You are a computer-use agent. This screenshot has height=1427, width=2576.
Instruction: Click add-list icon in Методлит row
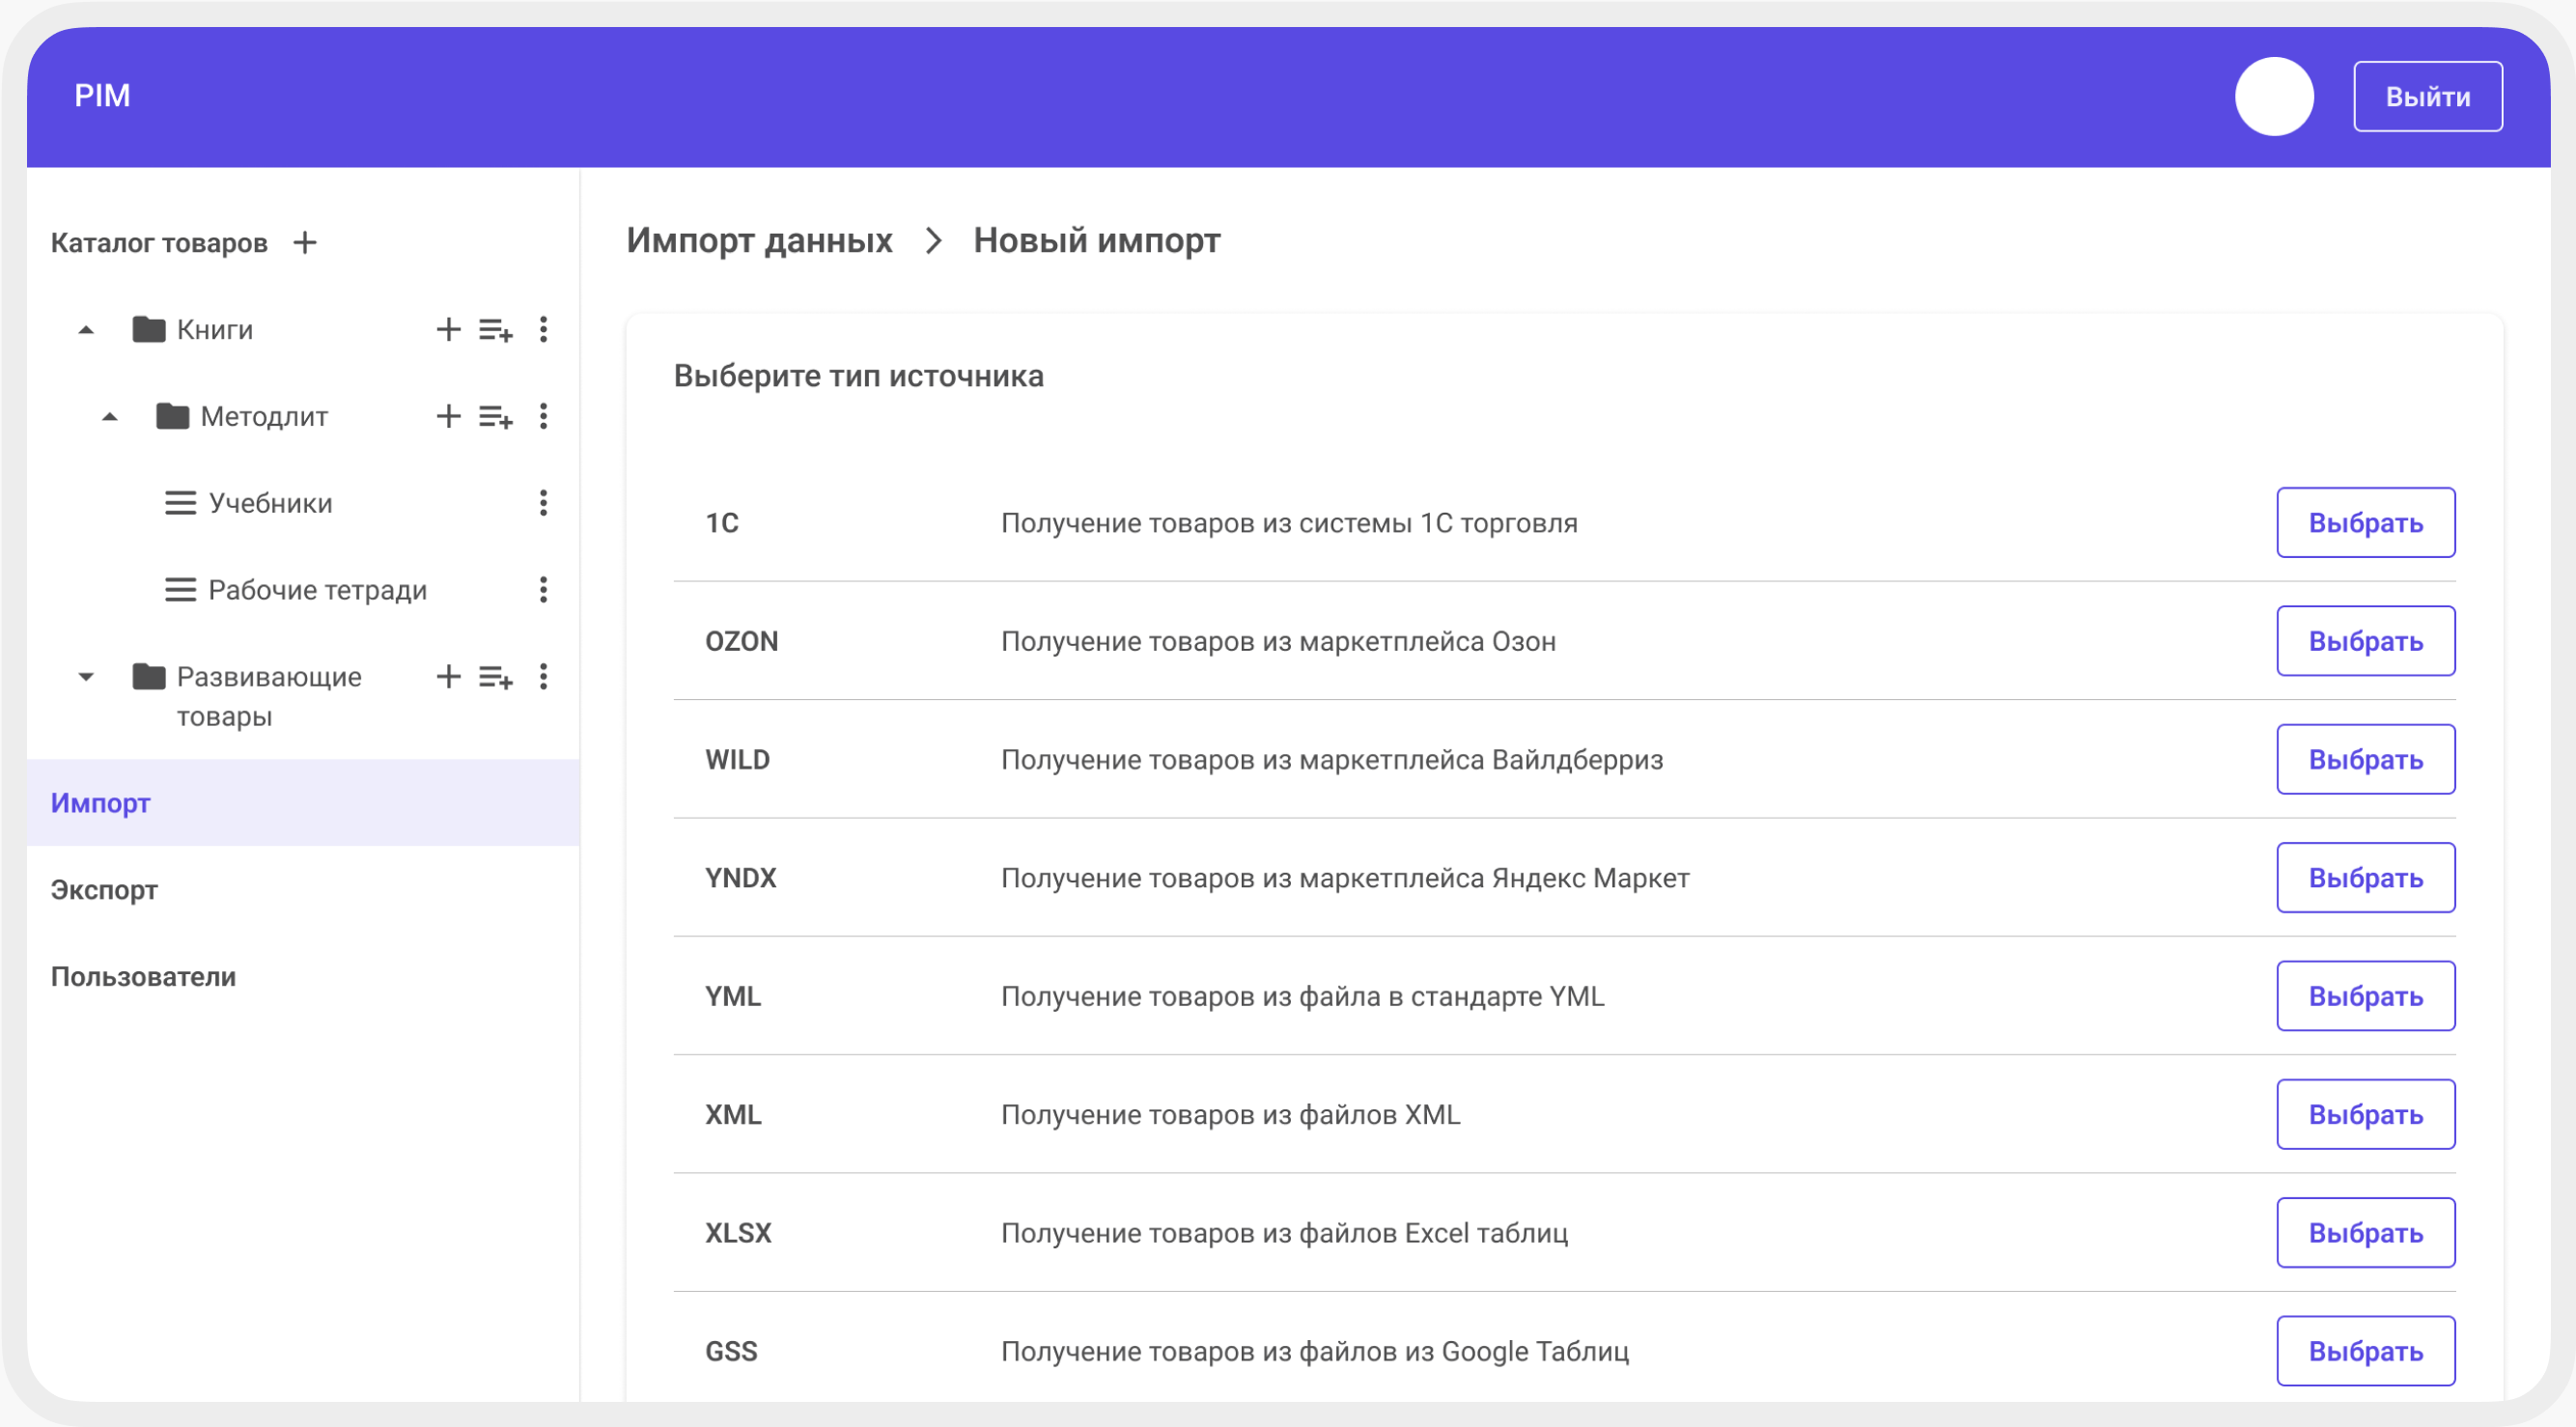point(495,417)
